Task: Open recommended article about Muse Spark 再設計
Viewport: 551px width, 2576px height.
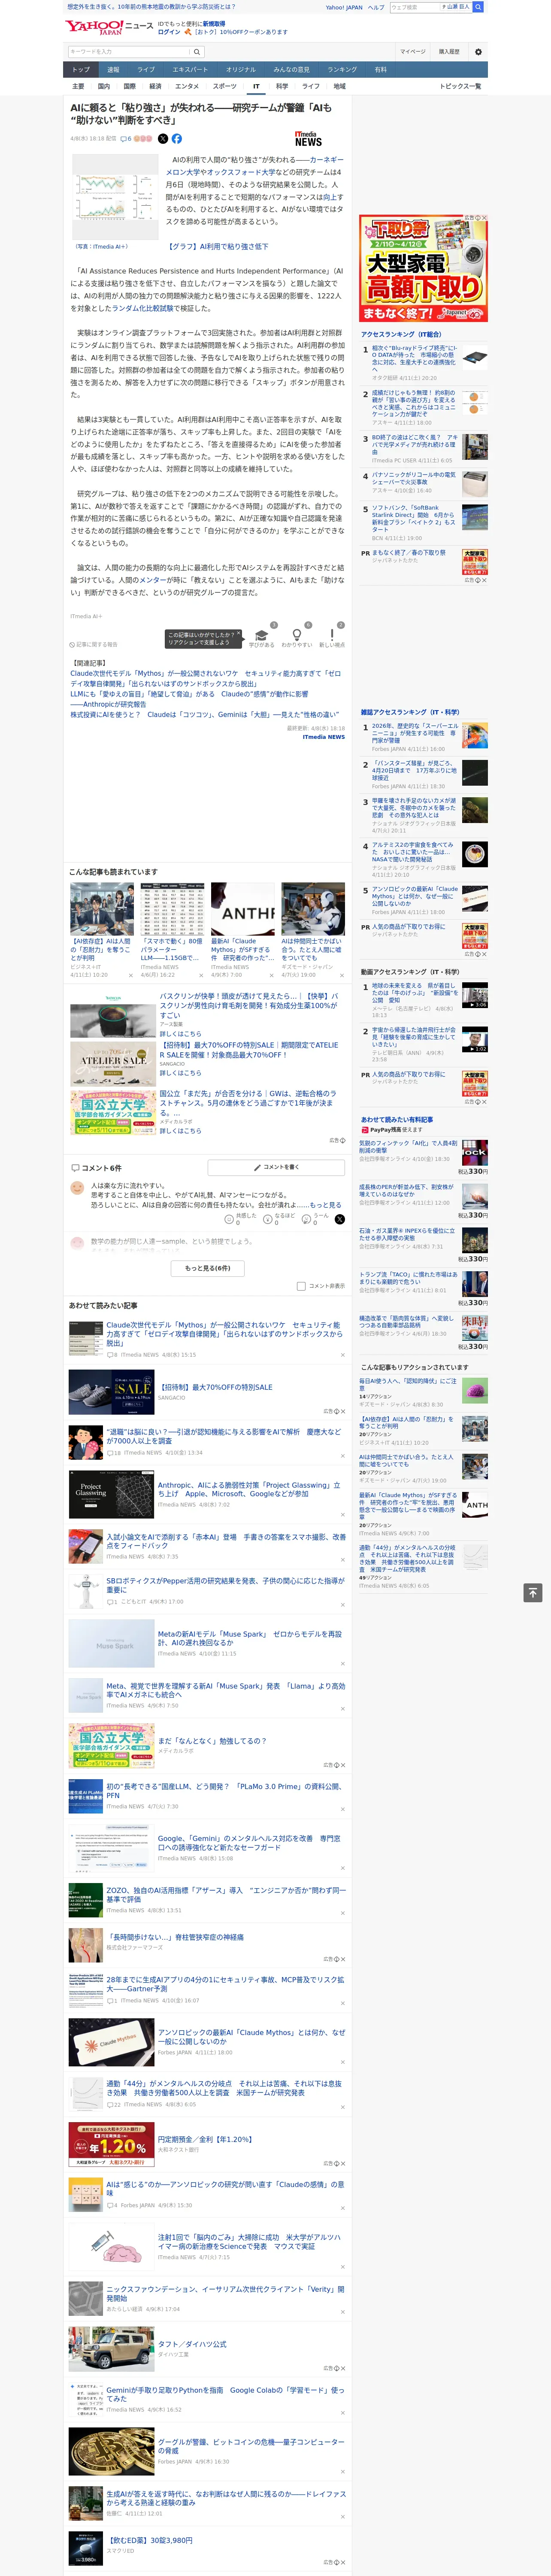Action: 250,1638
